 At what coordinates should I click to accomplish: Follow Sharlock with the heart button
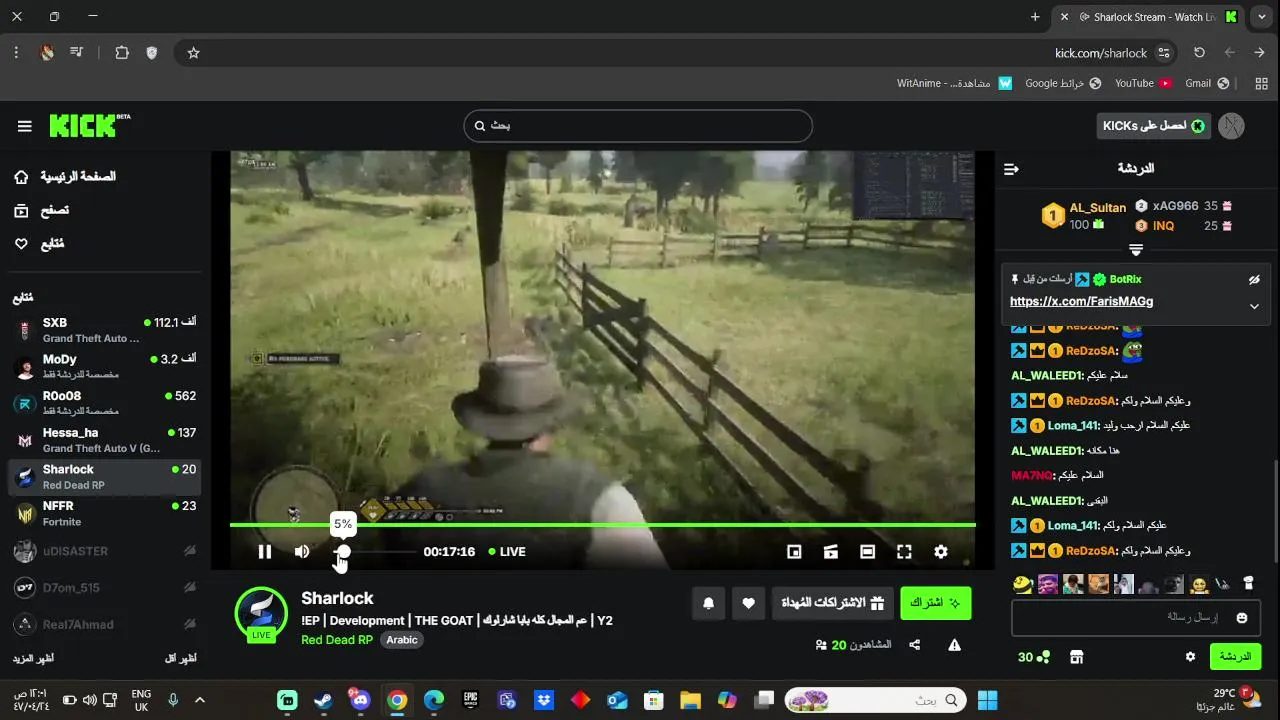tap(748, 603)
